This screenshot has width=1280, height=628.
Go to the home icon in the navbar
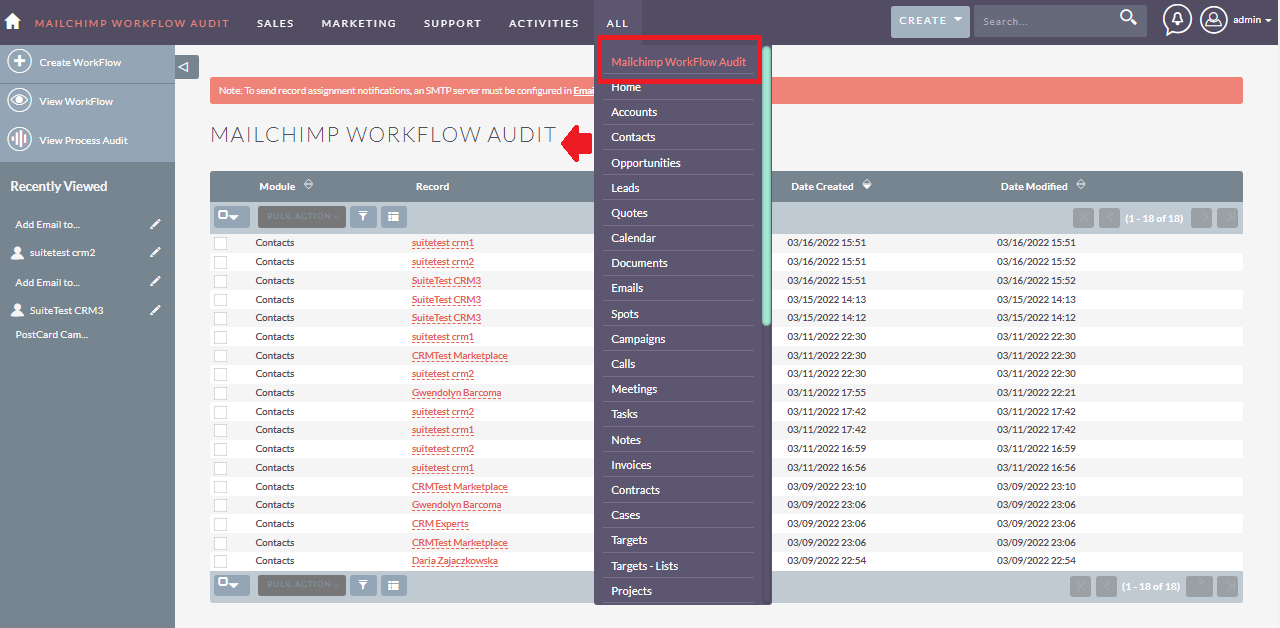12,21
